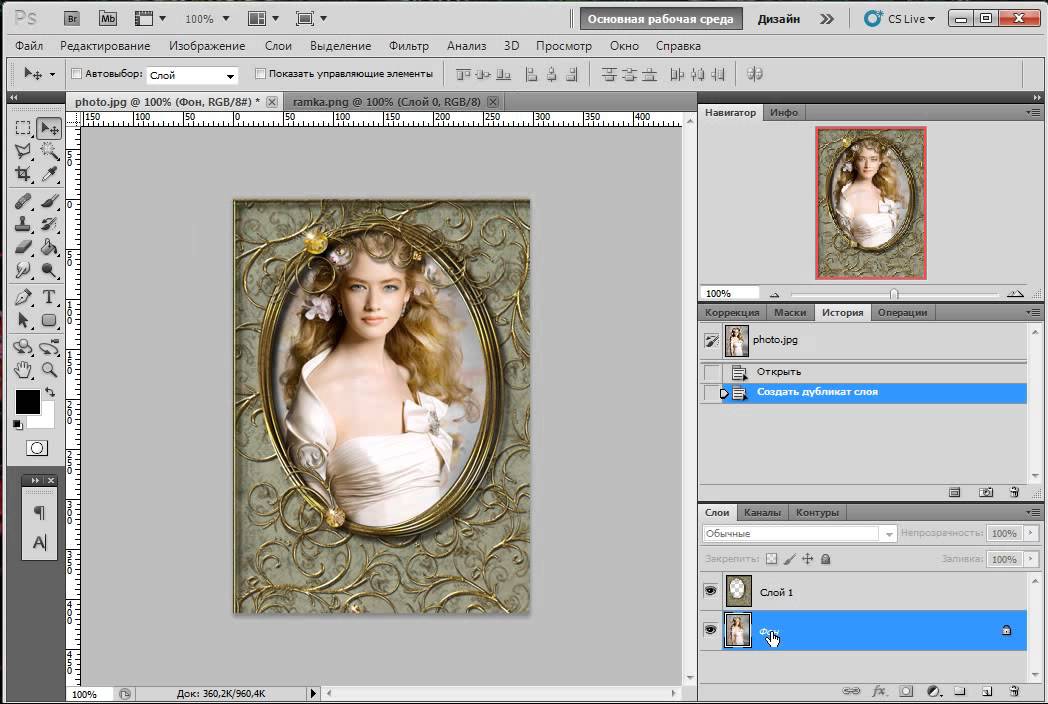Open the Фильтр menu

coord(408,46)
